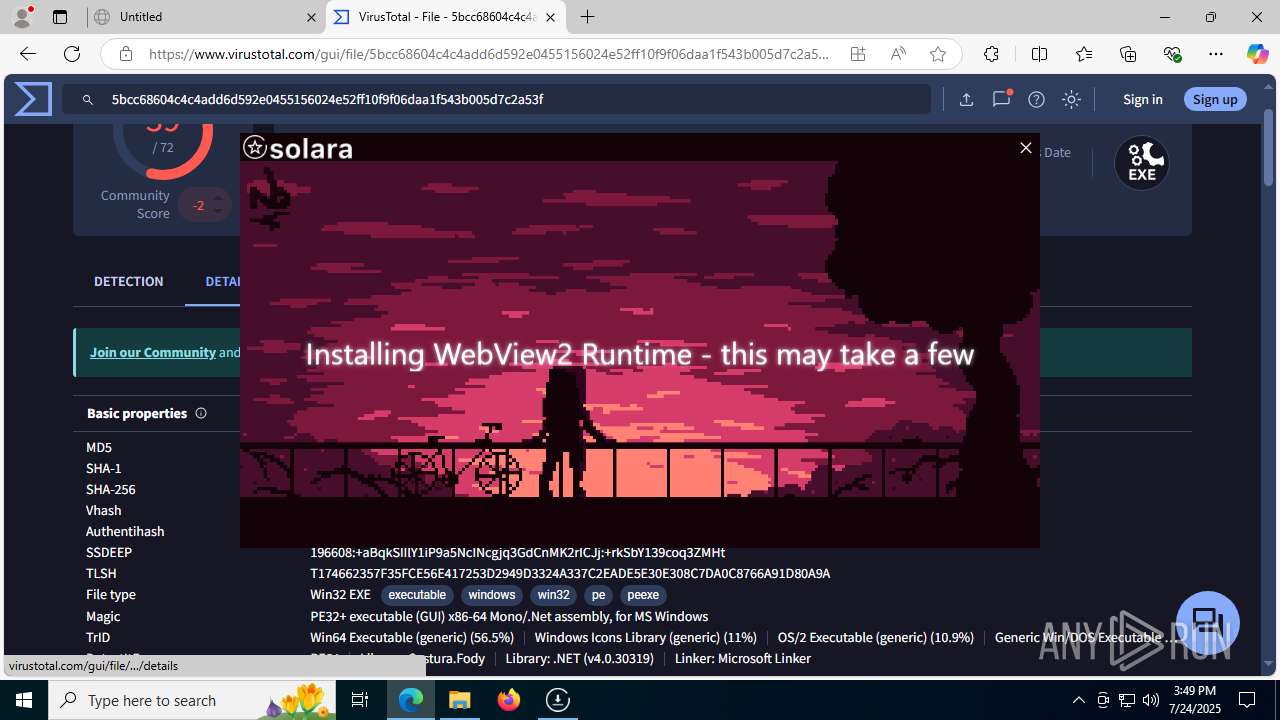The width and height of the screenshot is (1280, 720).
Task: Close the VirusTotal browser tab
Action: coord(550,17)
